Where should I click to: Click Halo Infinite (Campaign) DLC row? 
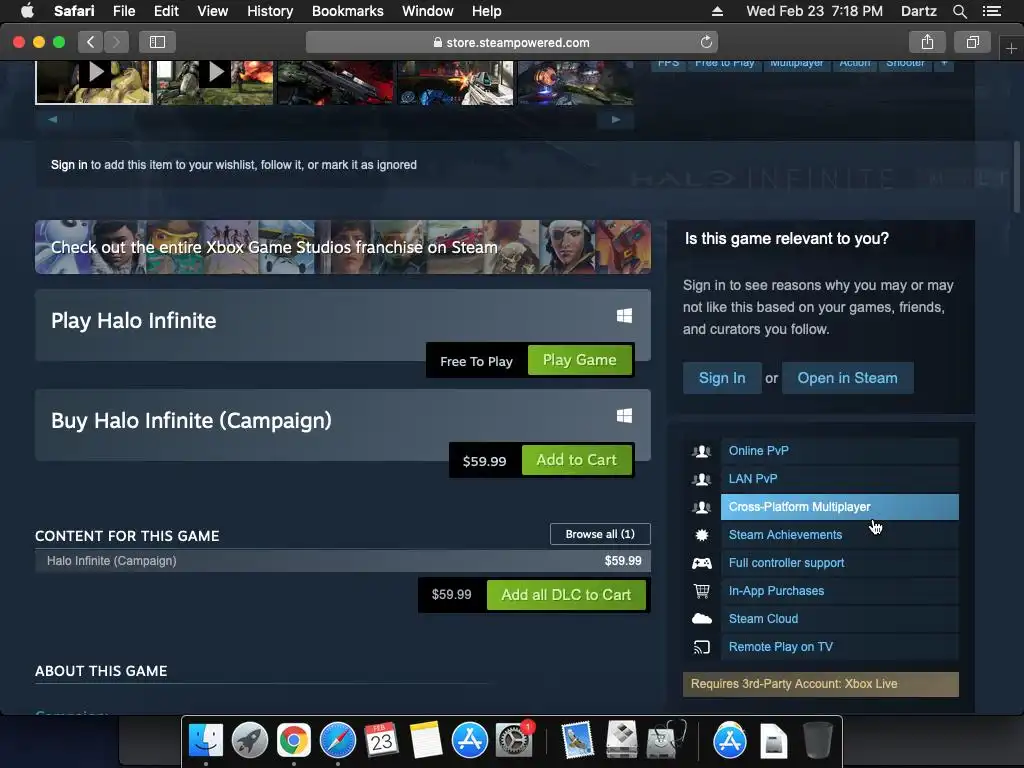342,561
